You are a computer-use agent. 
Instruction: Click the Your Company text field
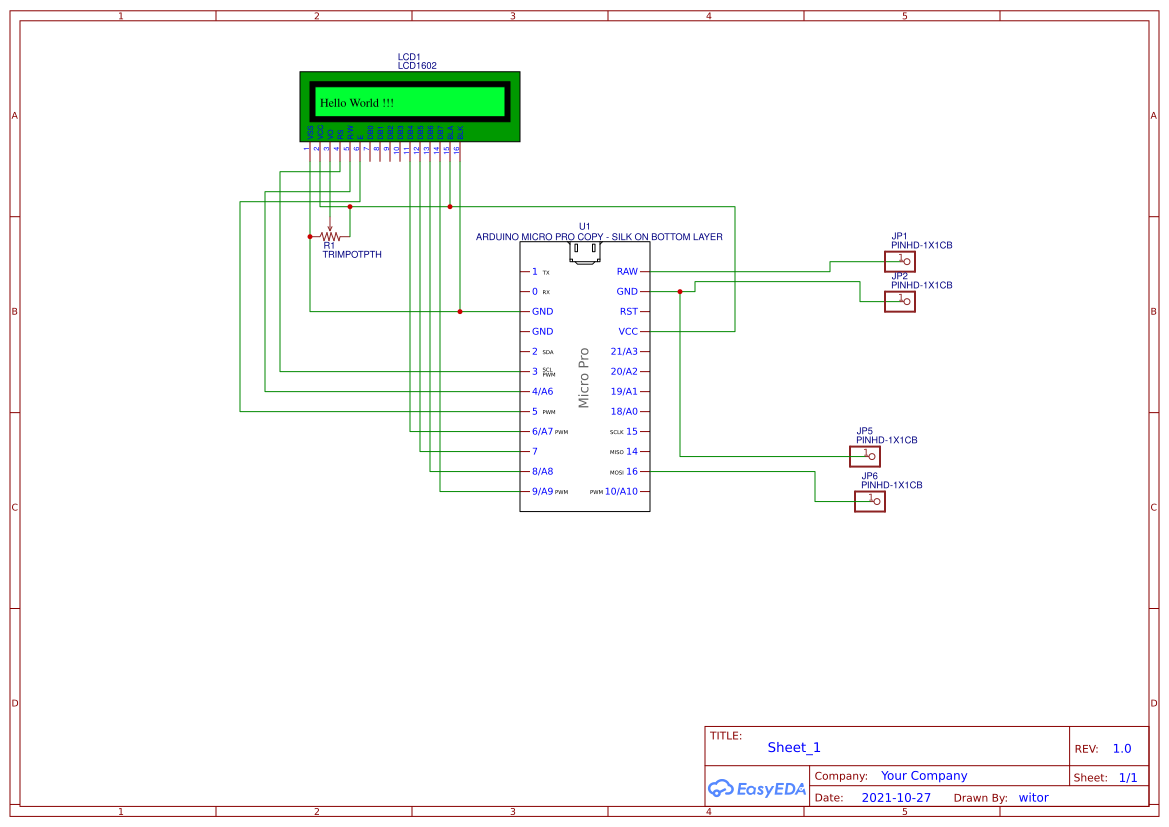[924, 775]
